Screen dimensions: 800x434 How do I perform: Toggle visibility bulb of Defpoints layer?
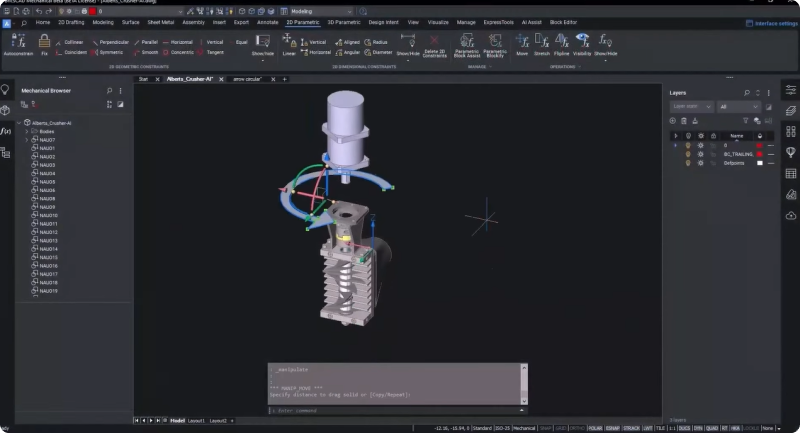tap(688, 163)
